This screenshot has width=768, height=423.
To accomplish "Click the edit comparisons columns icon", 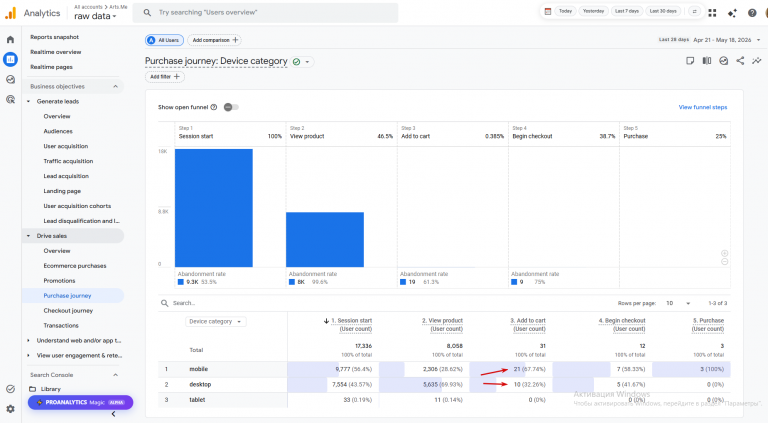I will [x=707, y=61].
